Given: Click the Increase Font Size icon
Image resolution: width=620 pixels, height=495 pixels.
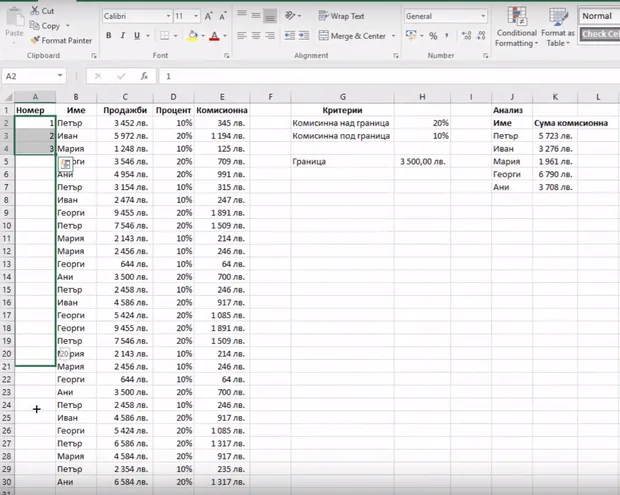Looking at the screenshot, I should pyautogui.click(x=208, y=16).
